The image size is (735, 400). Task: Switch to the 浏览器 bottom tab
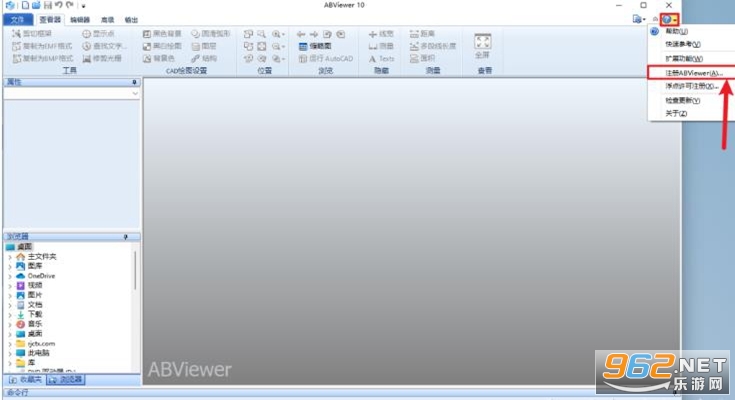66,379
